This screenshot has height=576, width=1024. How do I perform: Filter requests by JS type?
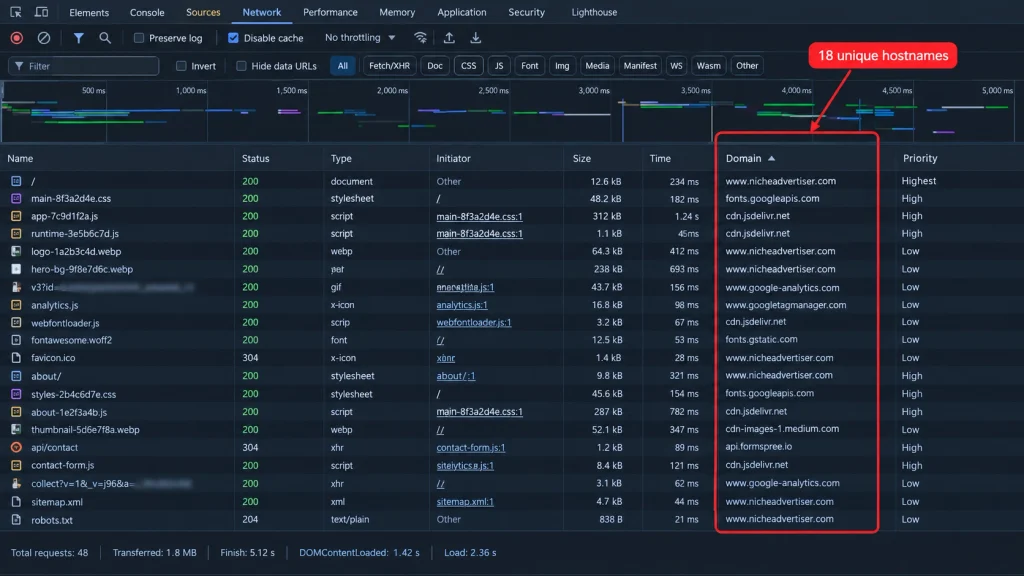(x=499, y=66)
